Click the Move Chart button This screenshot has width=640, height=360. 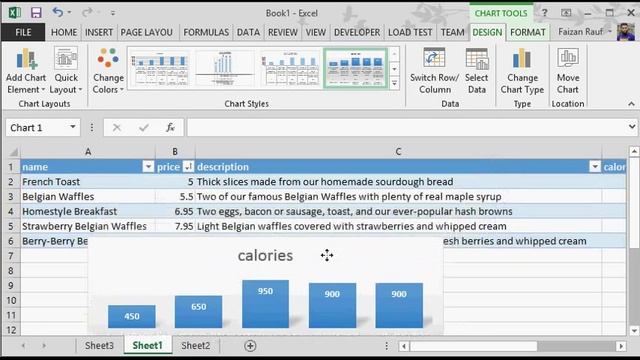click(568, 71)
